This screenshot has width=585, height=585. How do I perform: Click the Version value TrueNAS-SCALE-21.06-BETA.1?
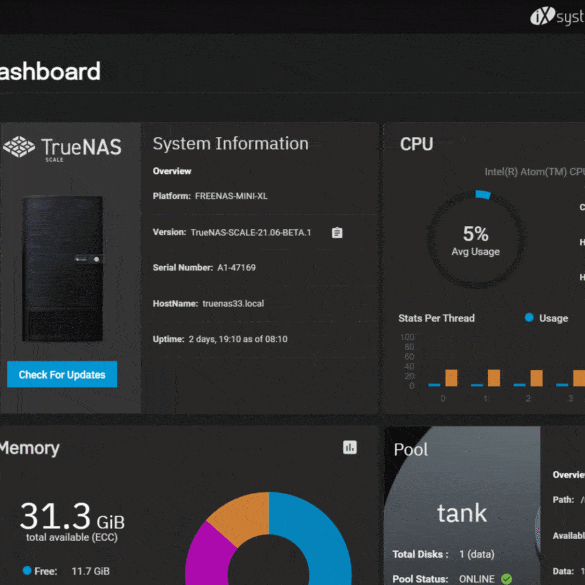[x=251, y=232]
